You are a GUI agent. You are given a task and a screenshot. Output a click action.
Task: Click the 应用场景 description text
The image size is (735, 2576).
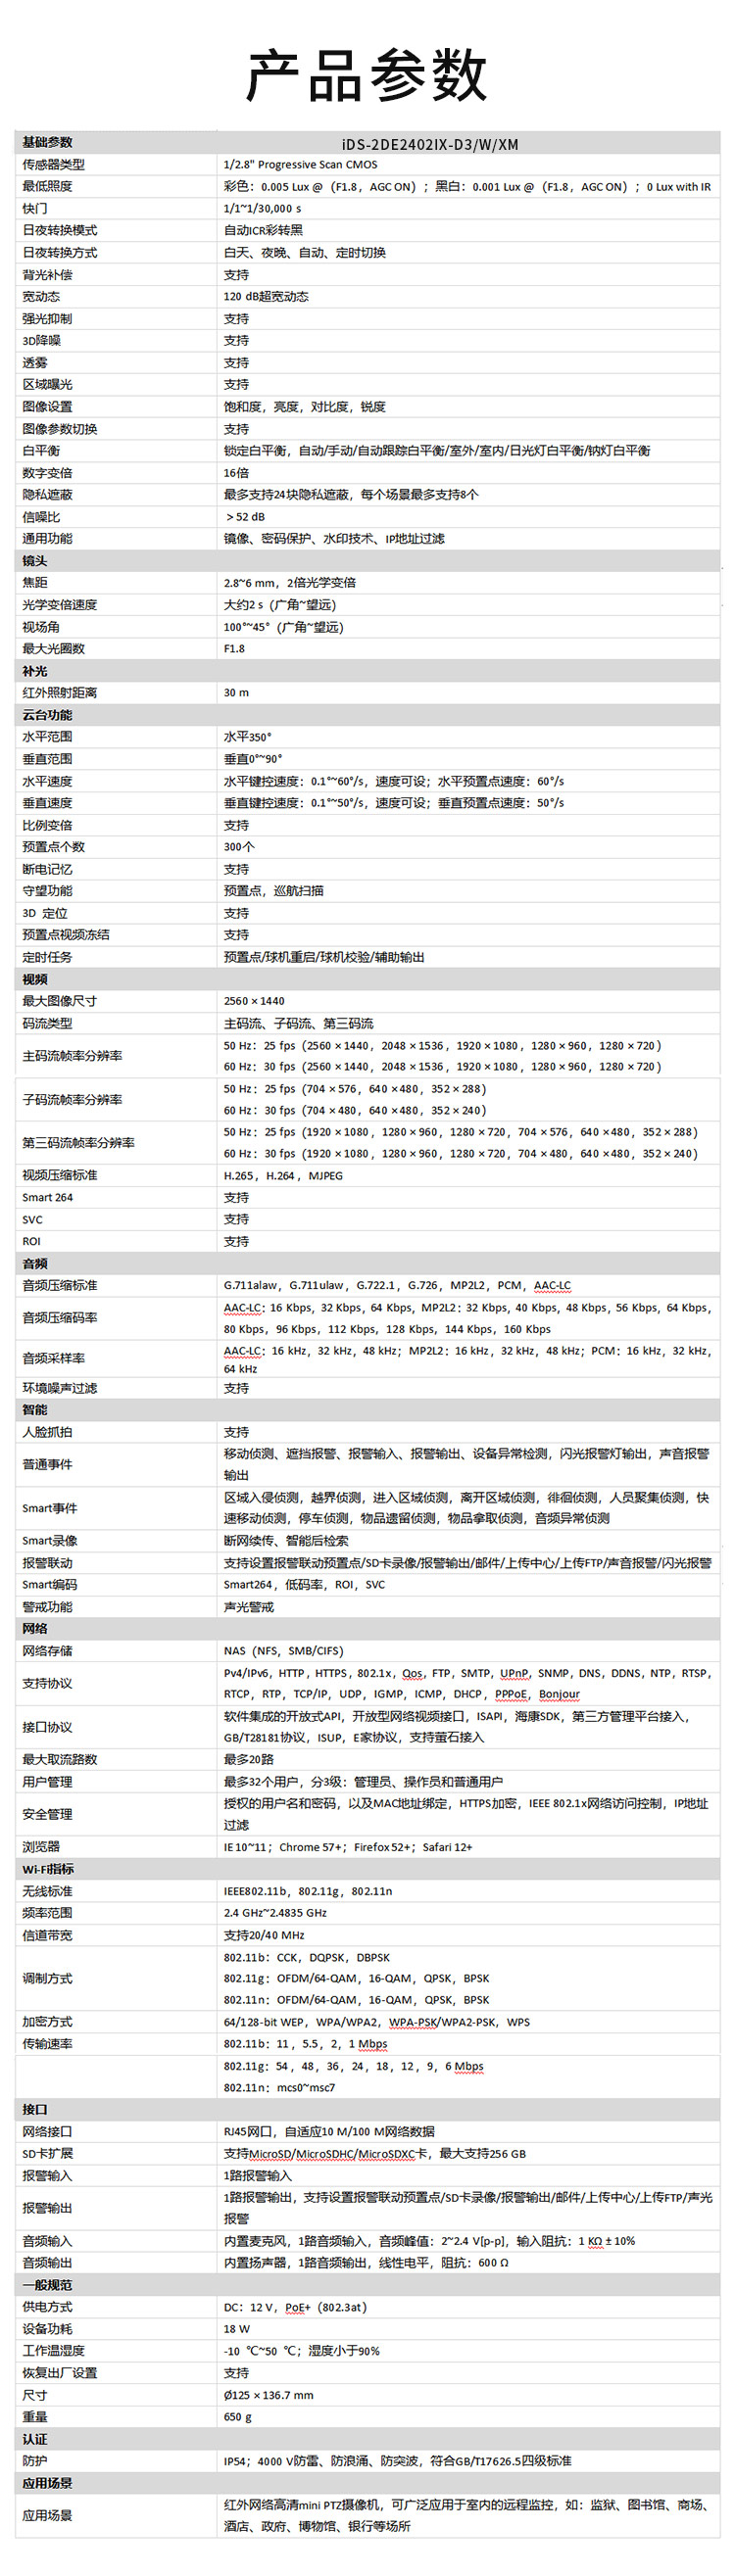465,2515
